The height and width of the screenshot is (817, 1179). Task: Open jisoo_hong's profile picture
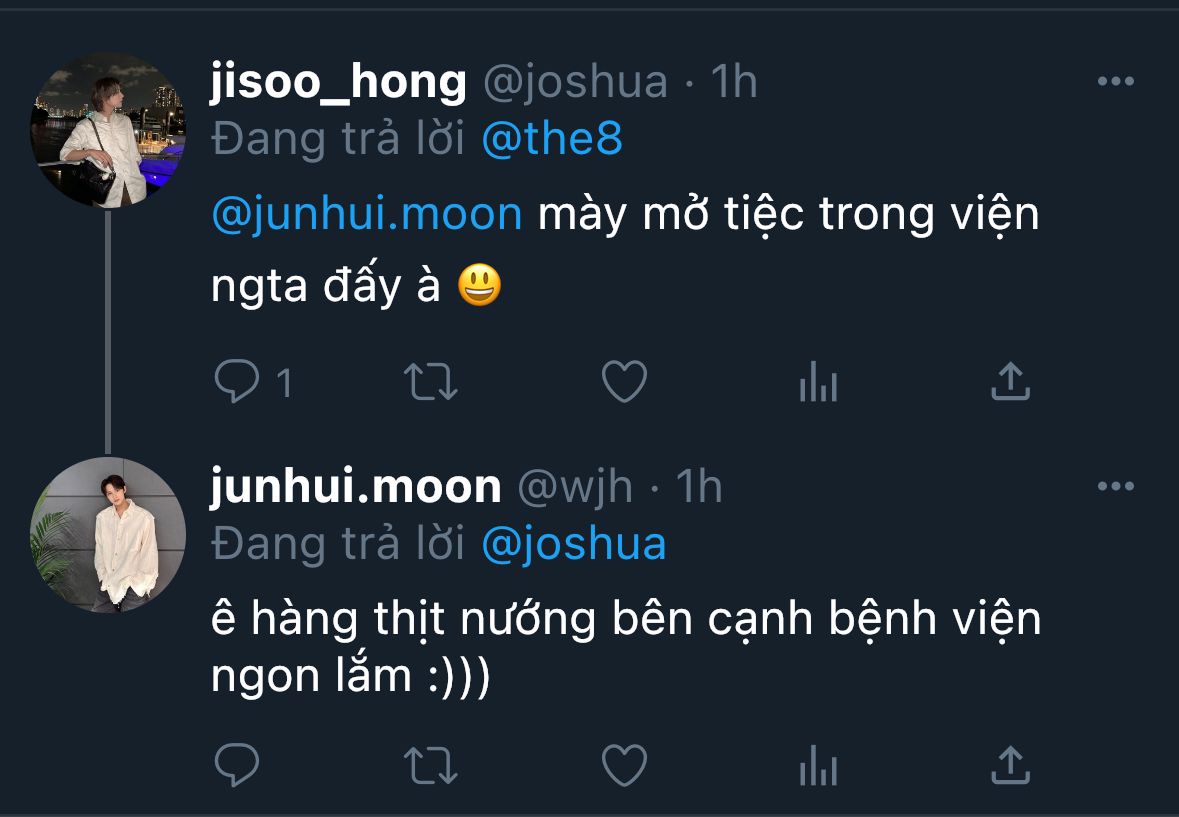[108, 130]
